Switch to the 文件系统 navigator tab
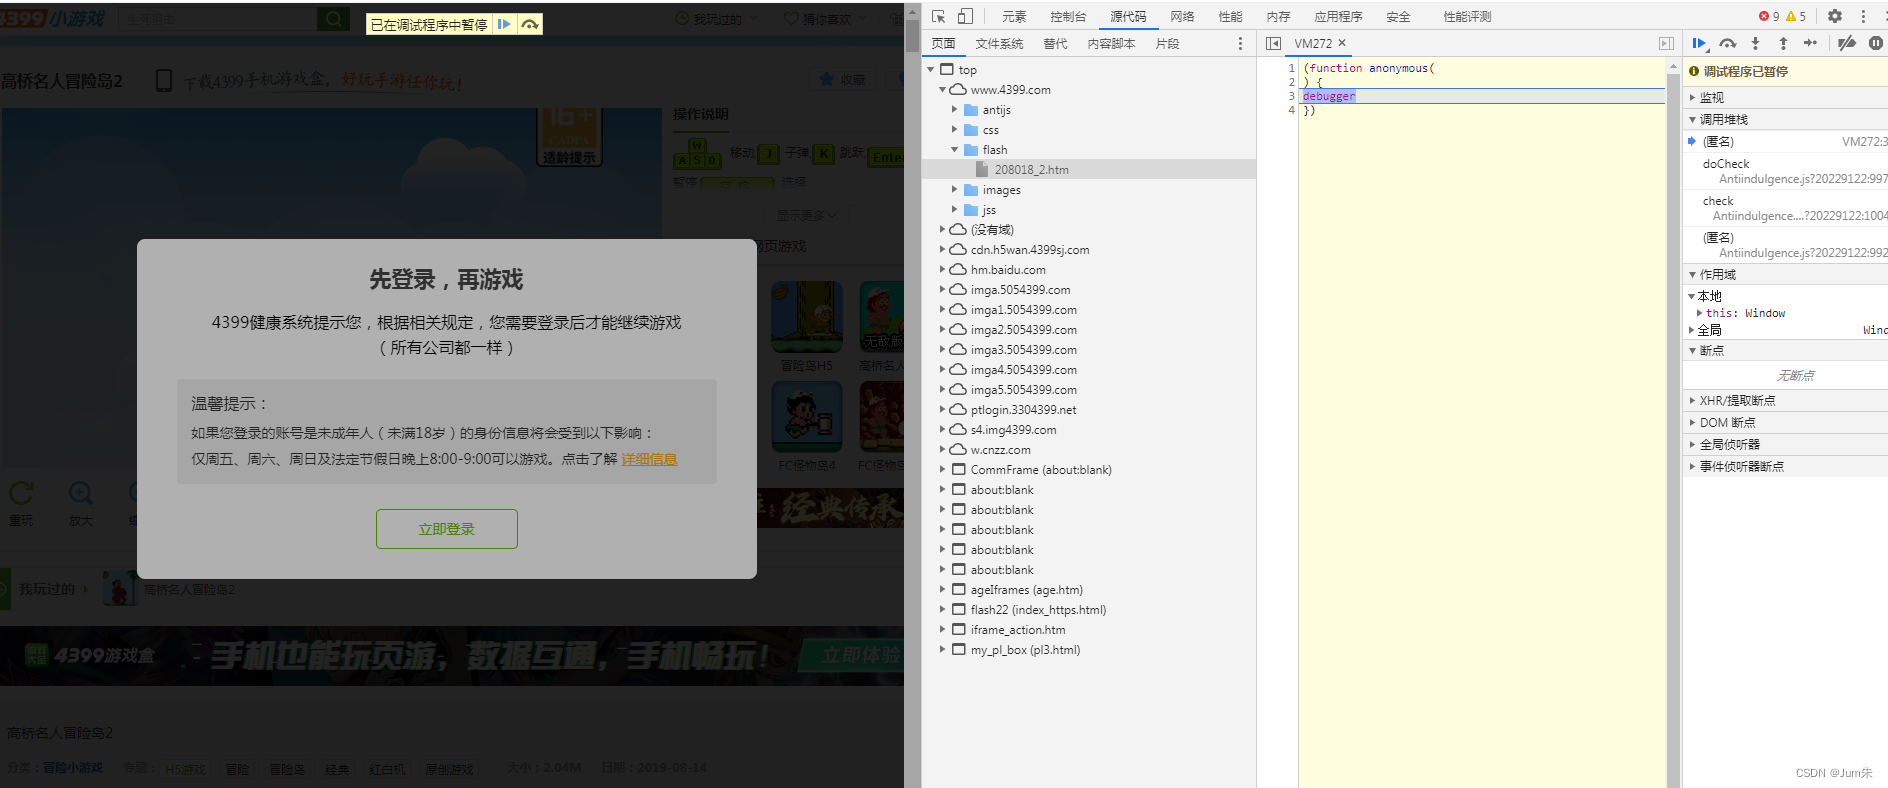This screenshot has height=788, width=1888. (999, 43)
